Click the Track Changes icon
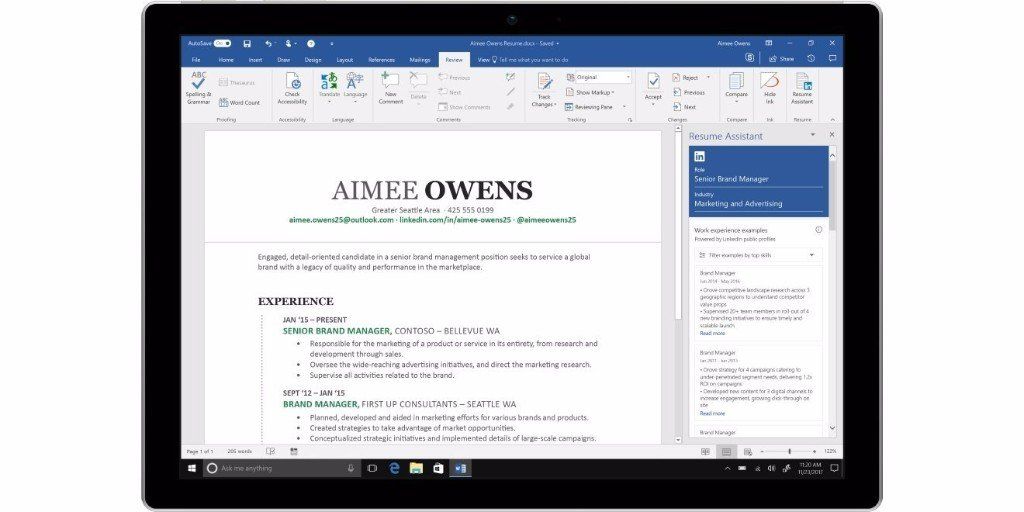Image resolution: width=1024 pixels, height=512 pixels. click(543, 90)
